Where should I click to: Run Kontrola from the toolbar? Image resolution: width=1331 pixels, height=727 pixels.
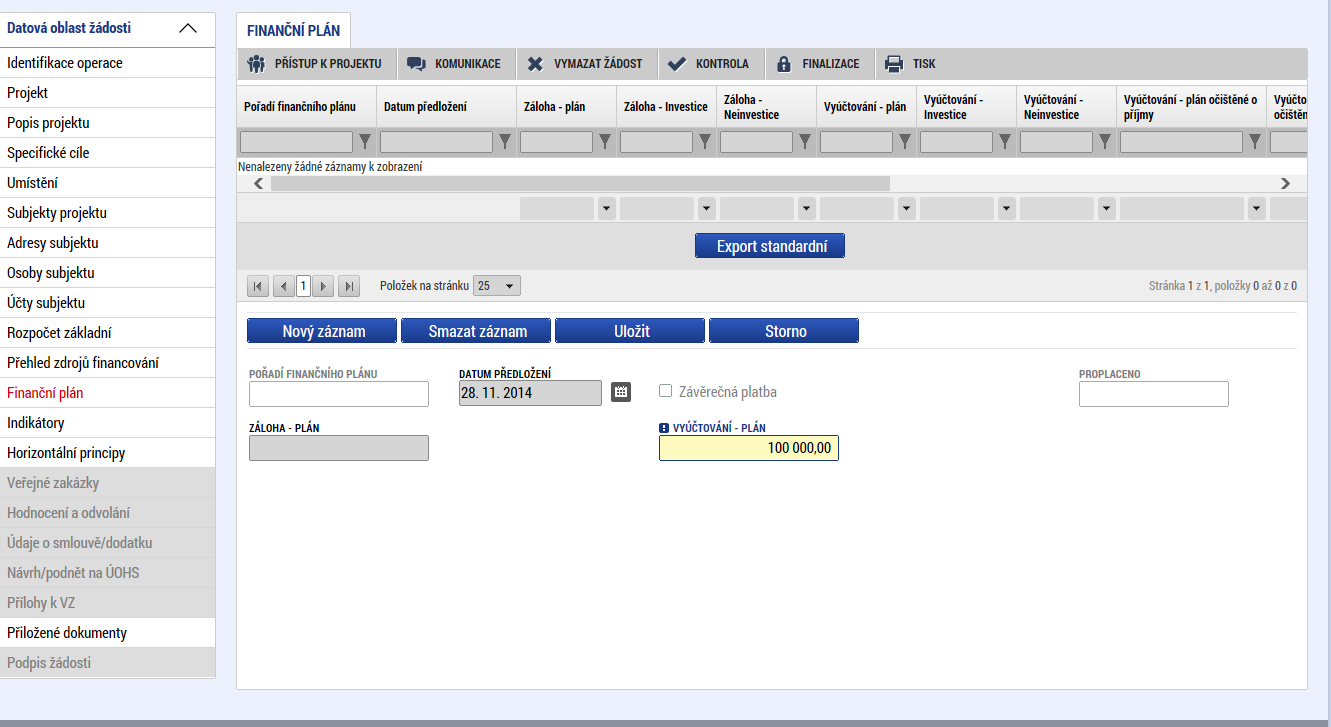coord(709,64)
